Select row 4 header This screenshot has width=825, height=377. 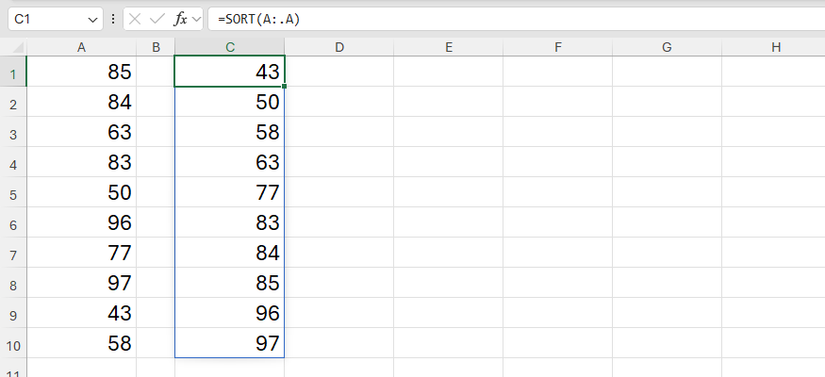(13, 162)
